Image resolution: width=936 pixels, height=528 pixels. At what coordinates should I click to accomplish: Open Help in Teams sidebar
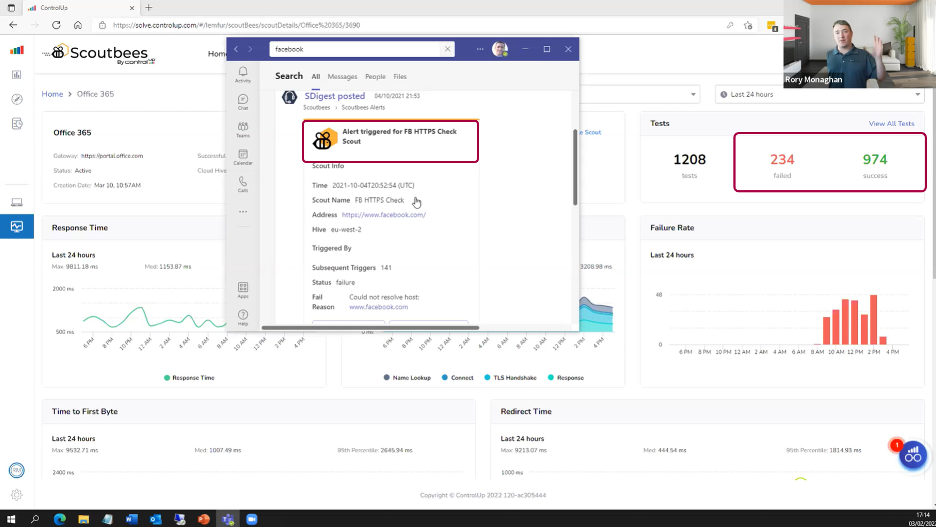243,317
